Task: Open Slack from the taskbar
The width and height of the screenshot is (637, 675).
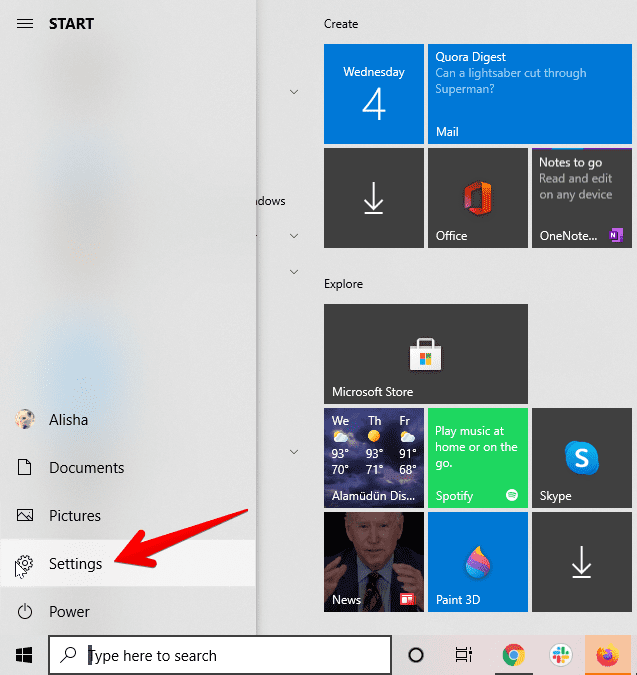Action: (x=561, y=655)
